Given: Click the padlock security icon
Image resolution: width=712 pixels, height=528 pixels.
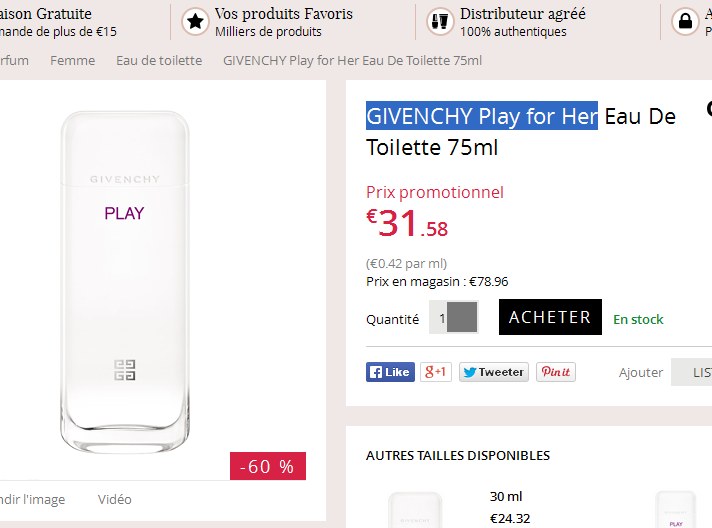Looking at the screenshot, I should pos(685,21).
